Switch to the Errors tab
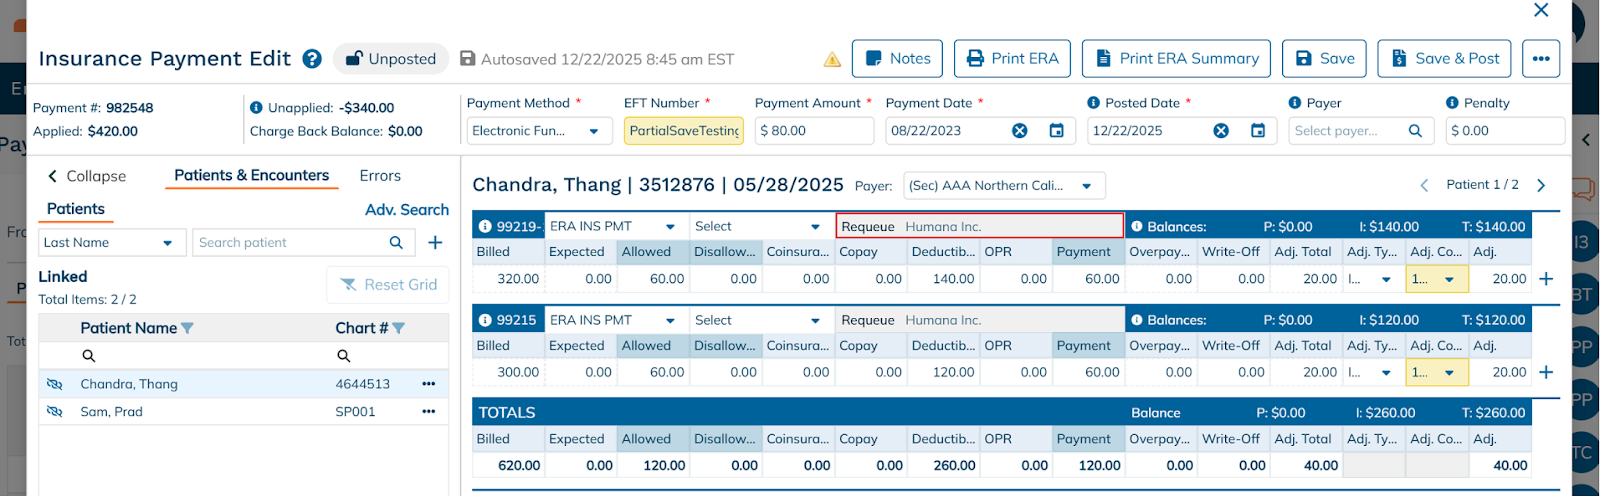This screenshot has height=496, width=1600. pyautogui.click(x=380, y=176)
